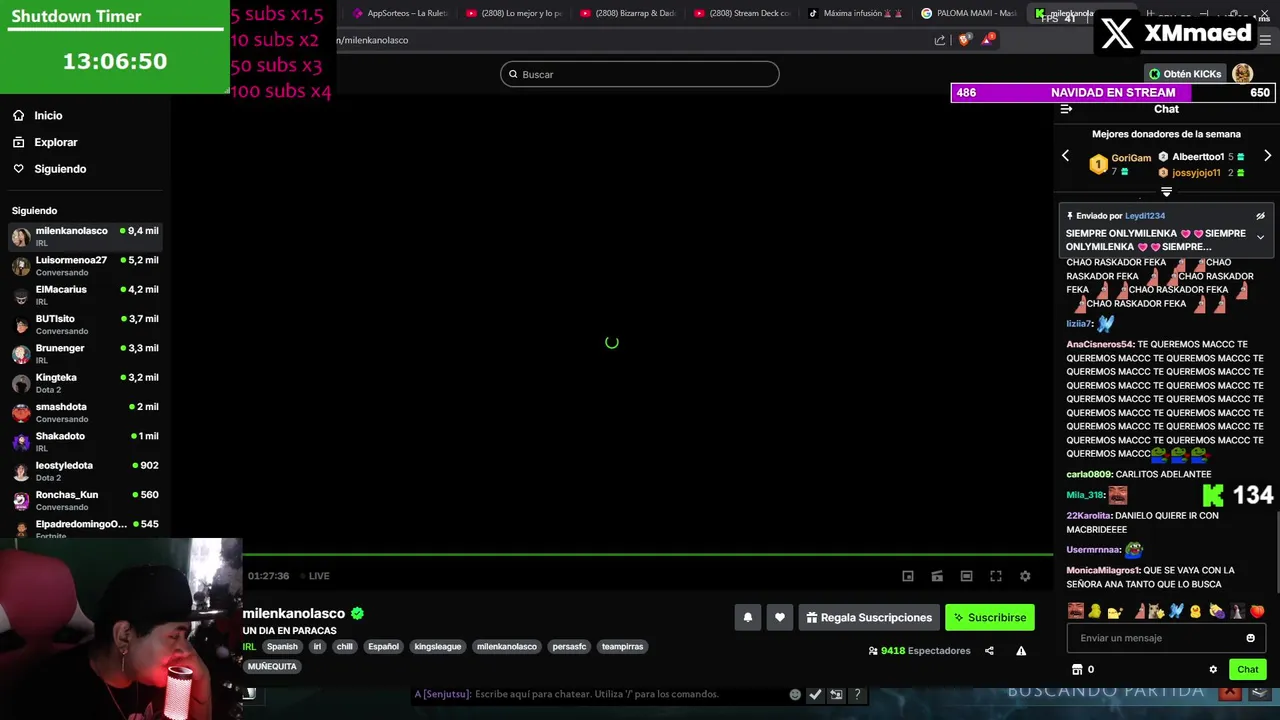Click the browser share page icon
This screenshot has height=720, width=1280.
click(940, 40)
